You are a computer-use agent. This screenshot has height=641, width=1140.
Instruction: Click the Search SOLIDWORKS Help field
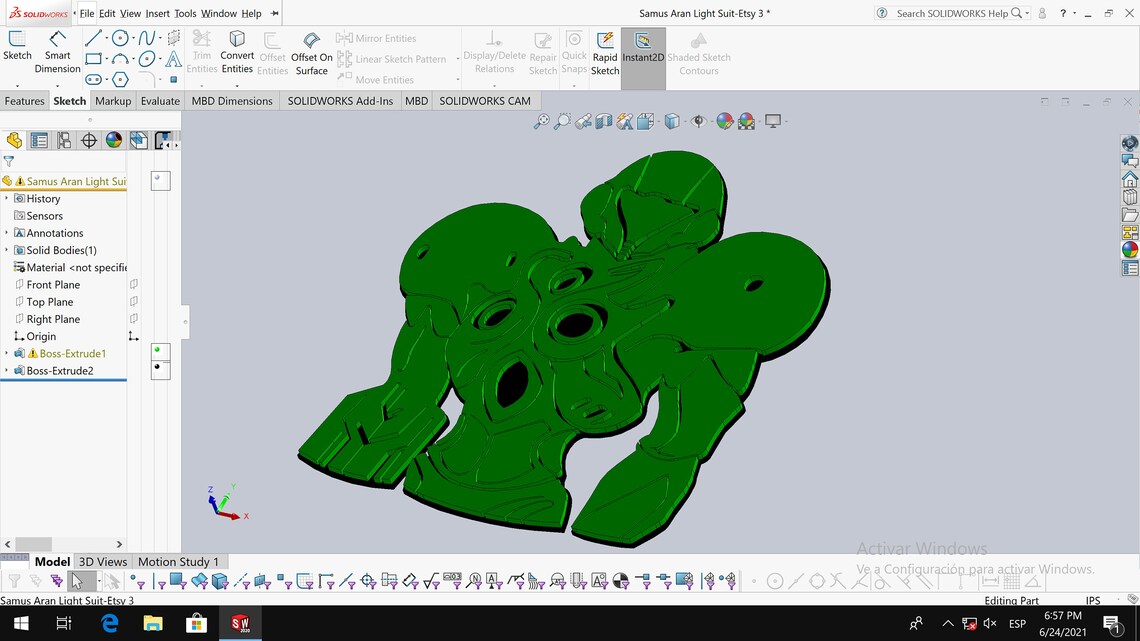pos(952,13)
